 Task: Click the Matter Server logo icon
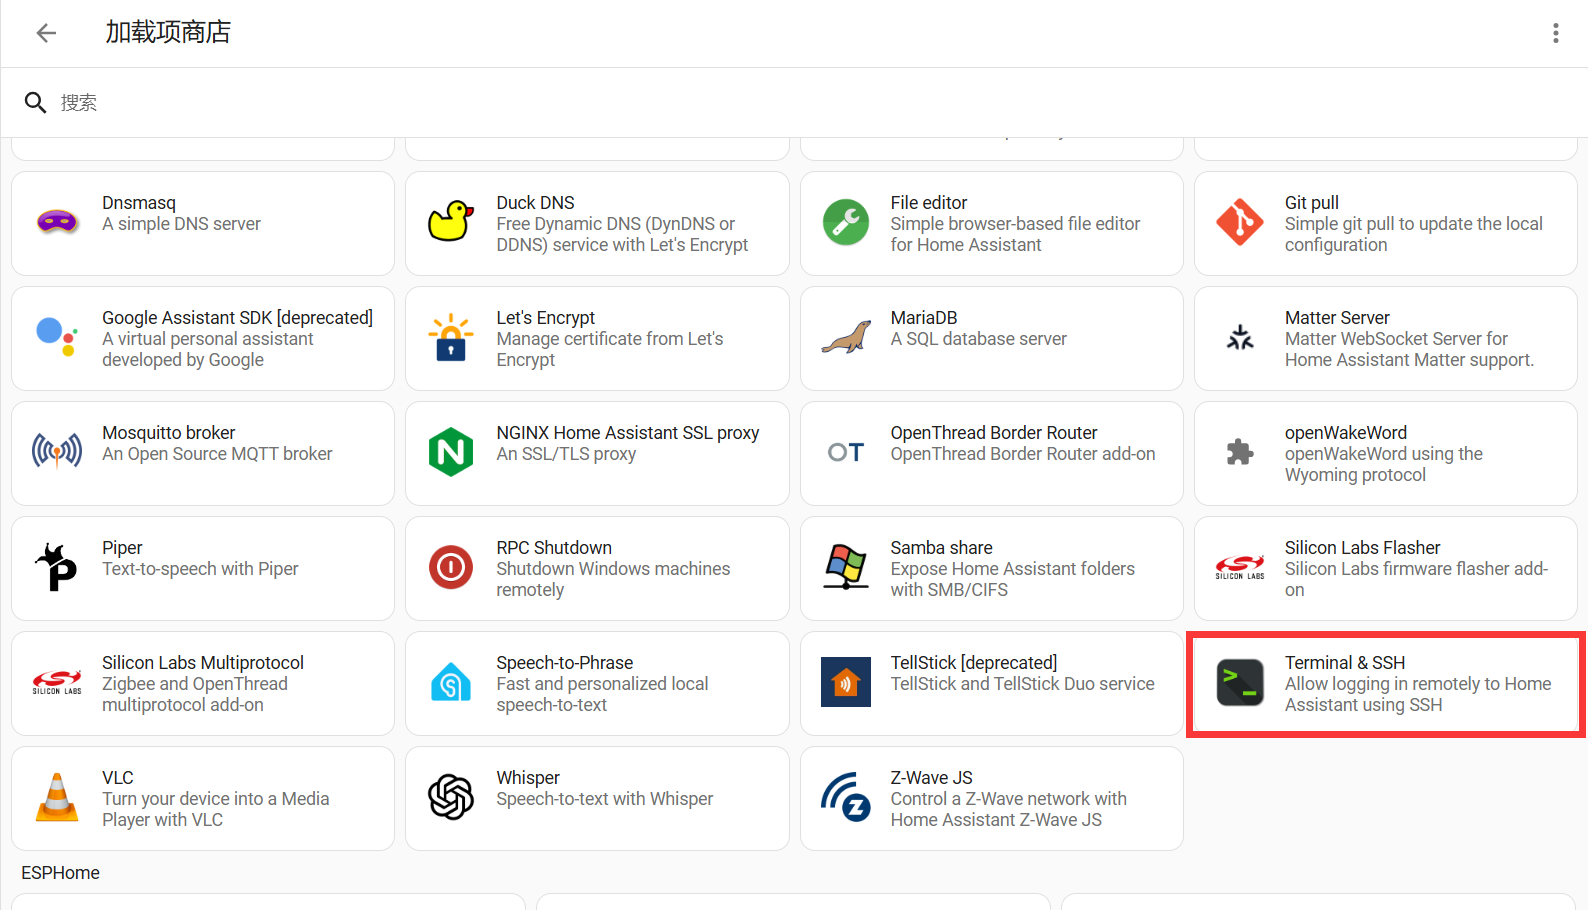point(1240,337)
